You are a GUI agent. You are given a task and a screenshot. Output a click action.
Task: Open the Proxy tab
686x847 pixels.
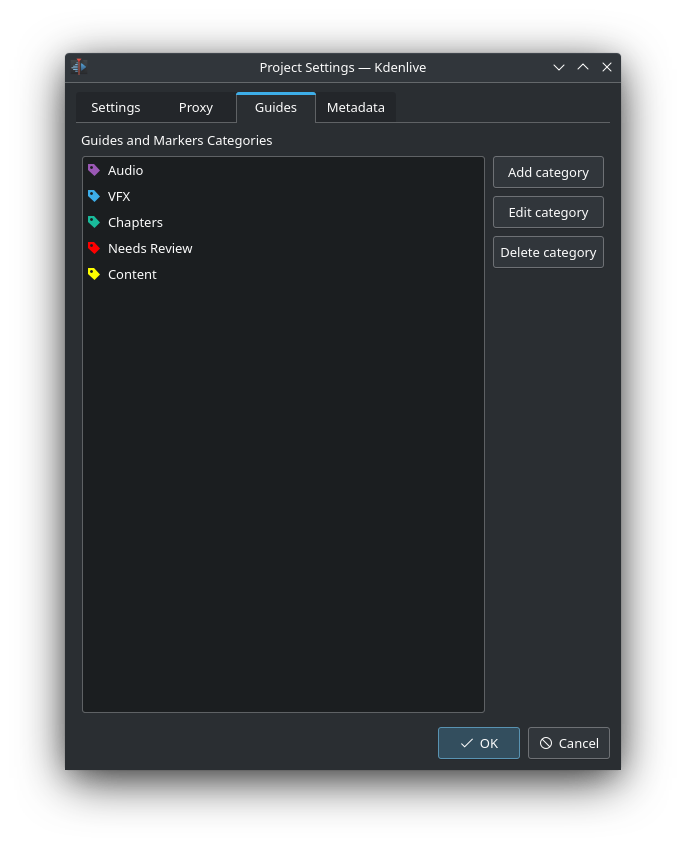coord(196,108)
